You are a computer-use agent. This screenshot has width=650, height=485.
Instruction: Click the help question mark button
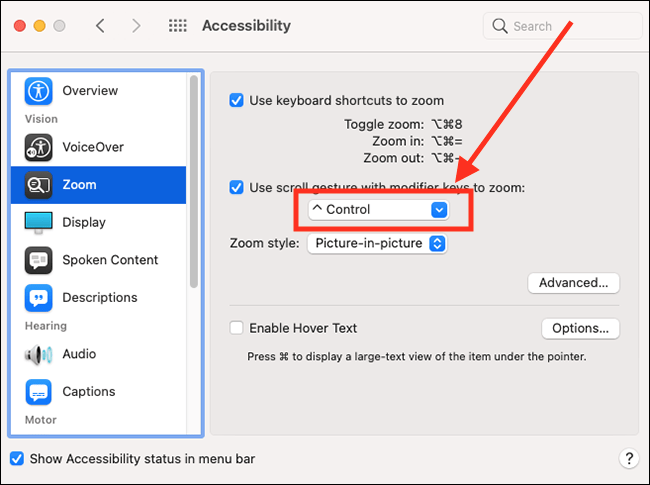point(628,459)
